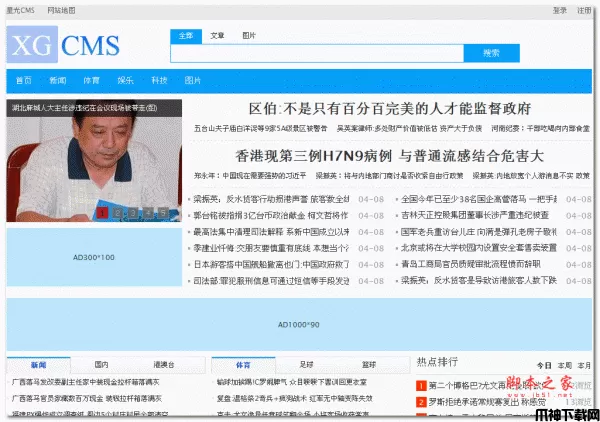Open 科技 section in blue nav bar
Image resolution: width=600 pixels, height=422 pixels.
(159, 80)
